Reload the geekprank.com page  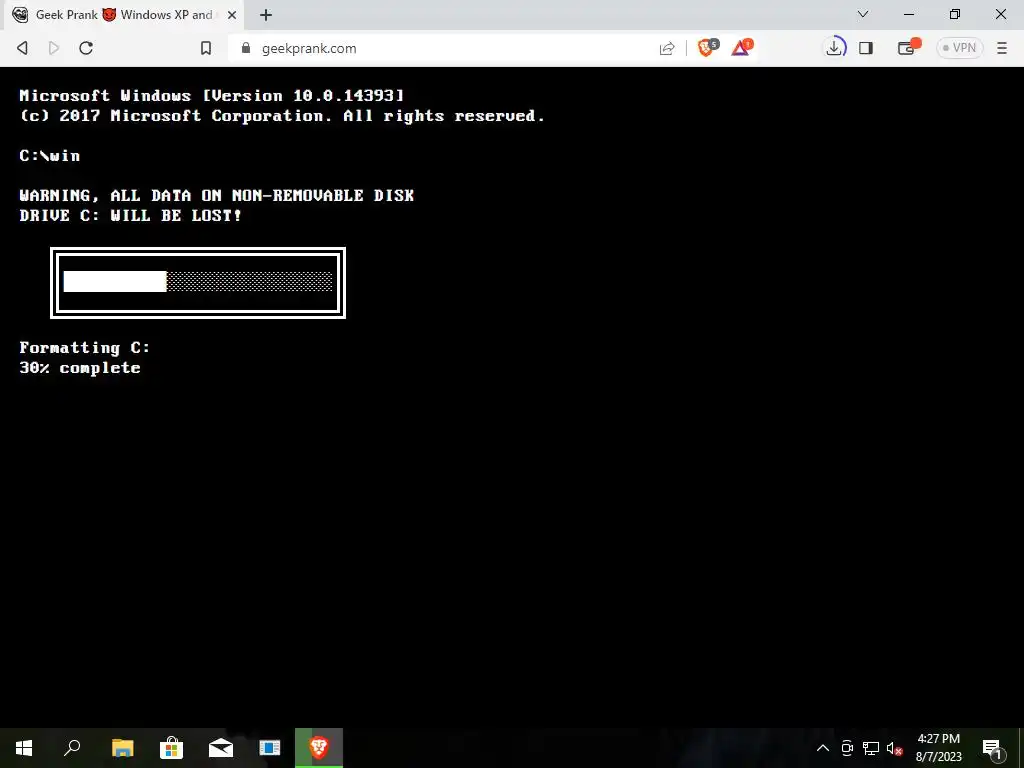click(x=86, y=48)
